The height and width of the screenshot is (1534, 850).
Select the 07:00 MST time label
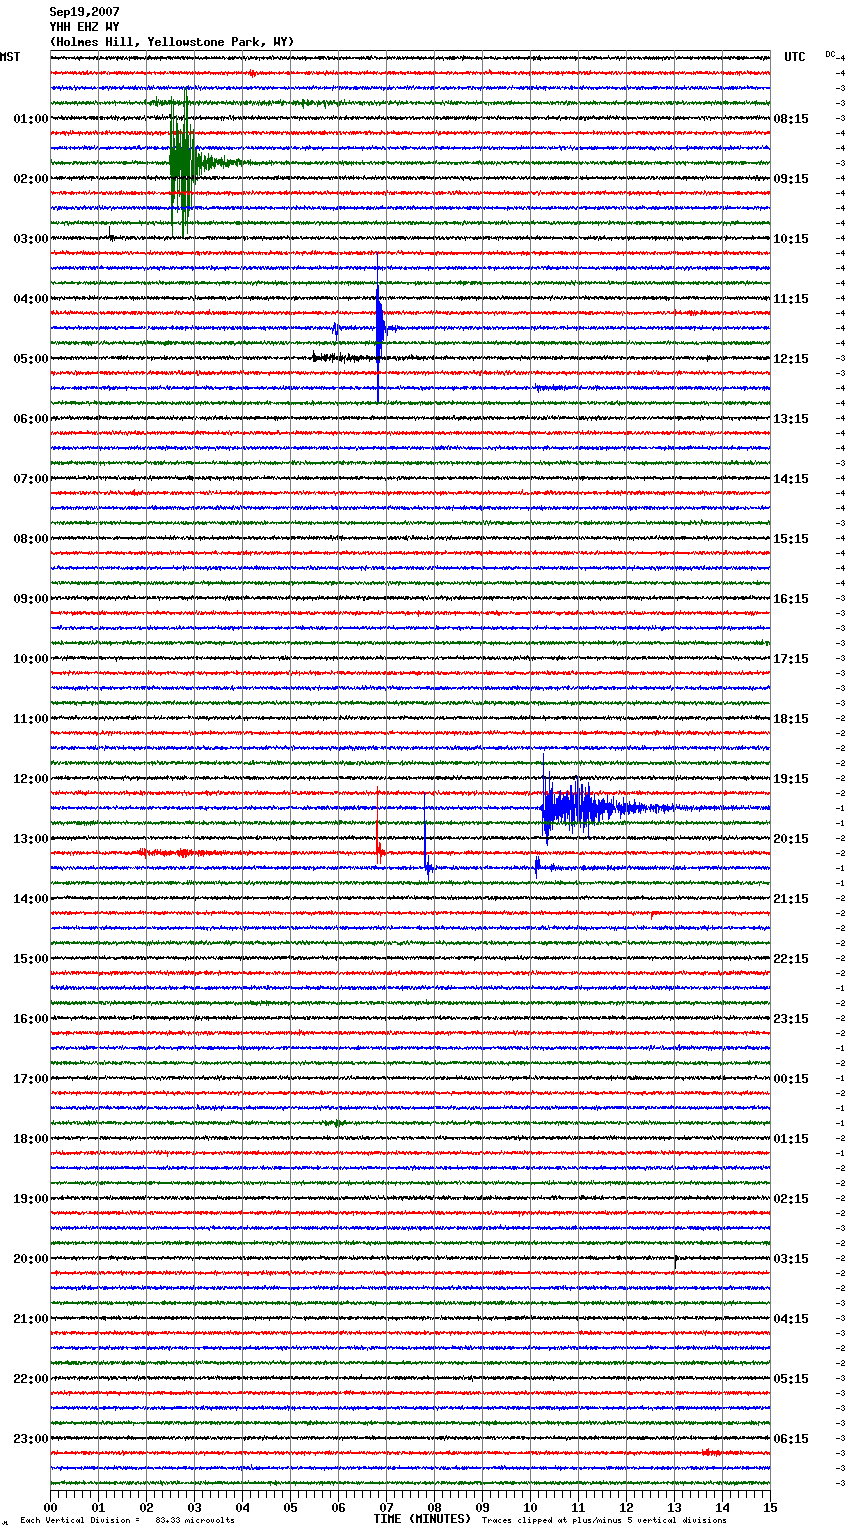(x=31, y=479)
